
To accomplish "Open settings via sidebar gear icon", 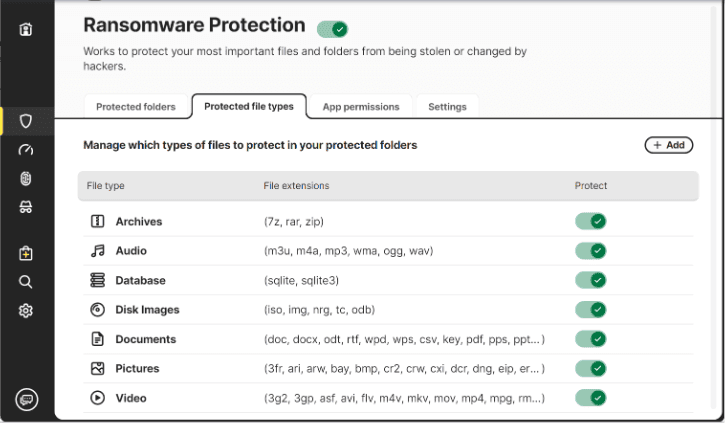I will click(x=26, y=311).
